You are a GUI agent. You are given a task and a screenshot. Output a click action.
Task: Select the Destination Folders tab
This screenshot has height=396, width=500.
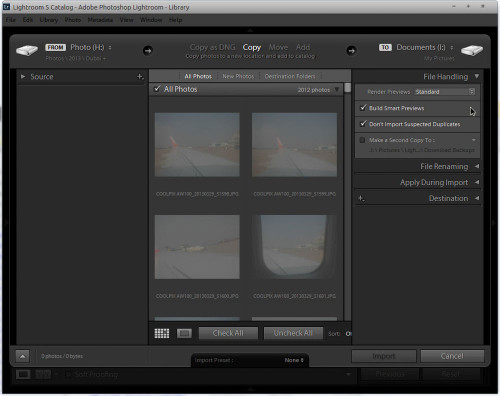click(290, 76)
